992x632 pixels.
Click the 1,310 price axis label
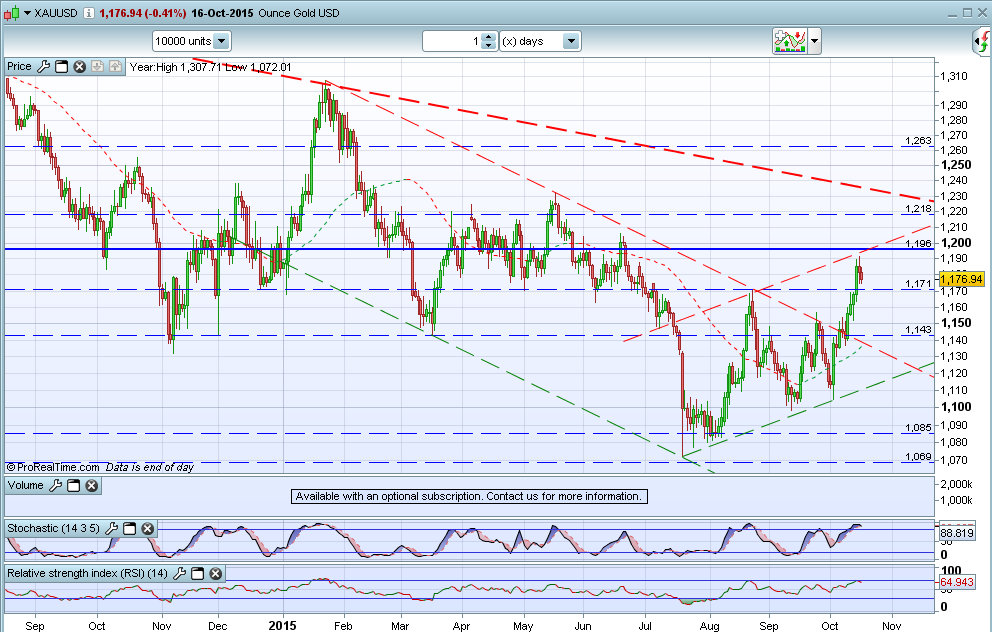954,77
